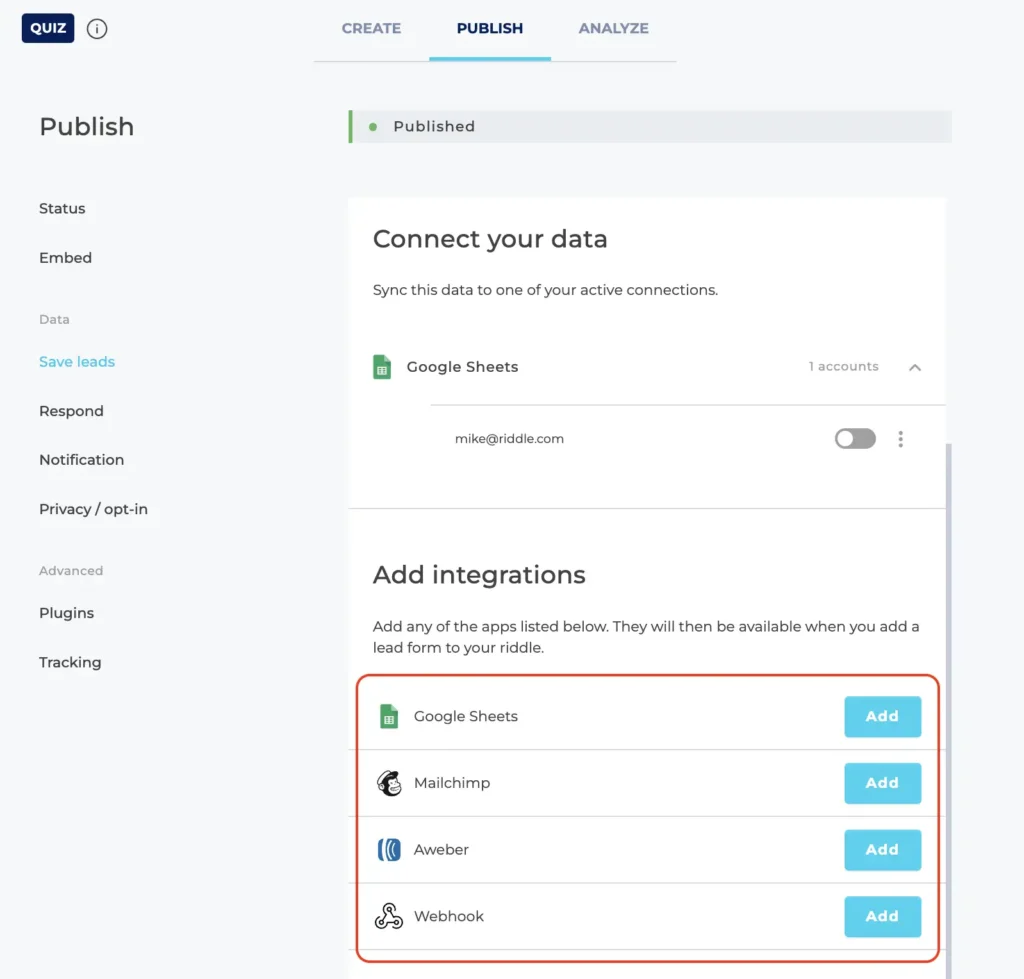Open the Status section in sidebar
Screen dimensions: 1024x979
pos(62,208)
